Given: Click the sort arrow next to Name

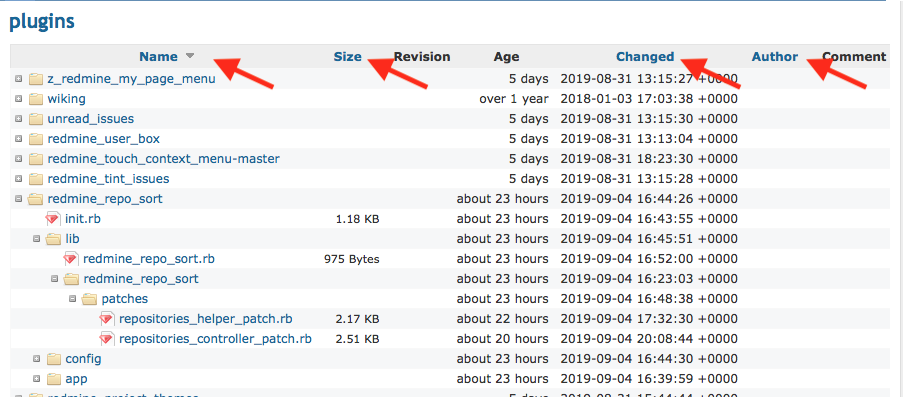Looking at the screenshot, I should [x=190, y=56].
